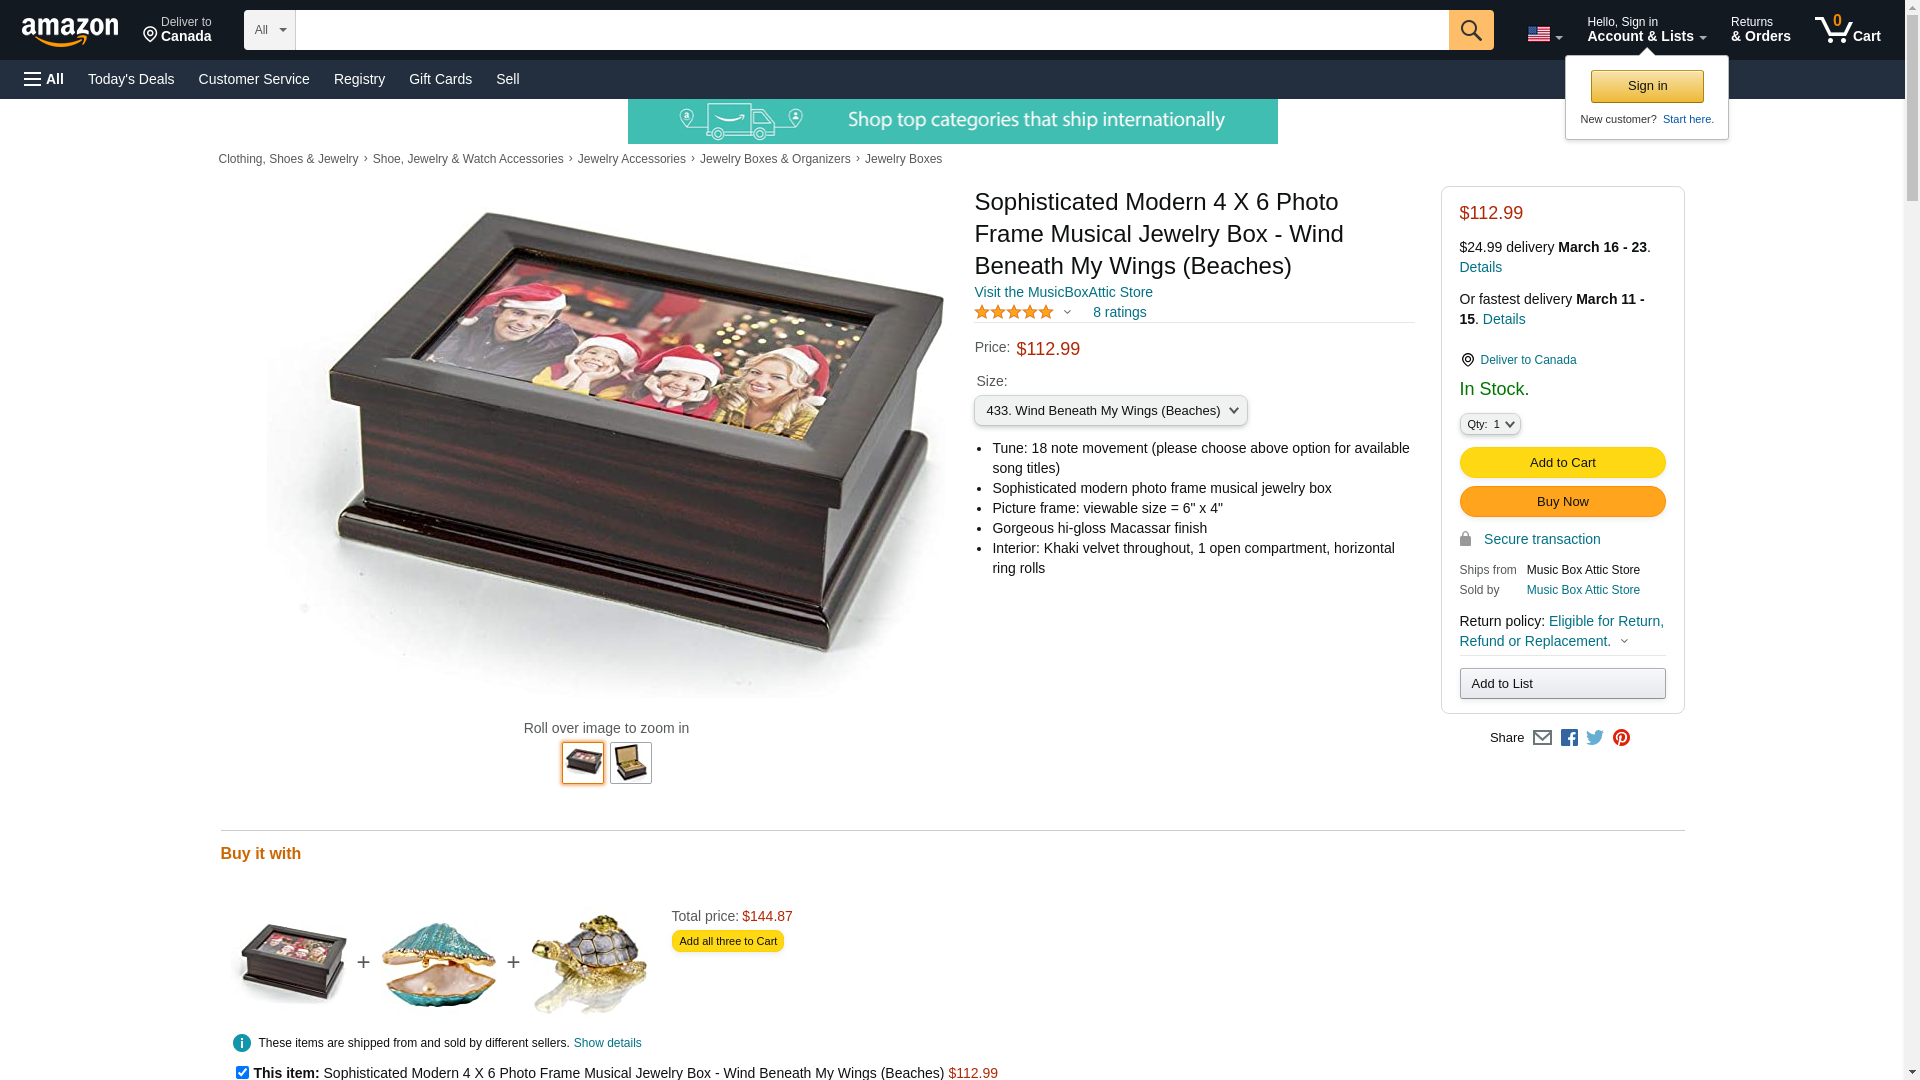
Task: Select the open jewelry box thumbnail
Action: [631, 763]
